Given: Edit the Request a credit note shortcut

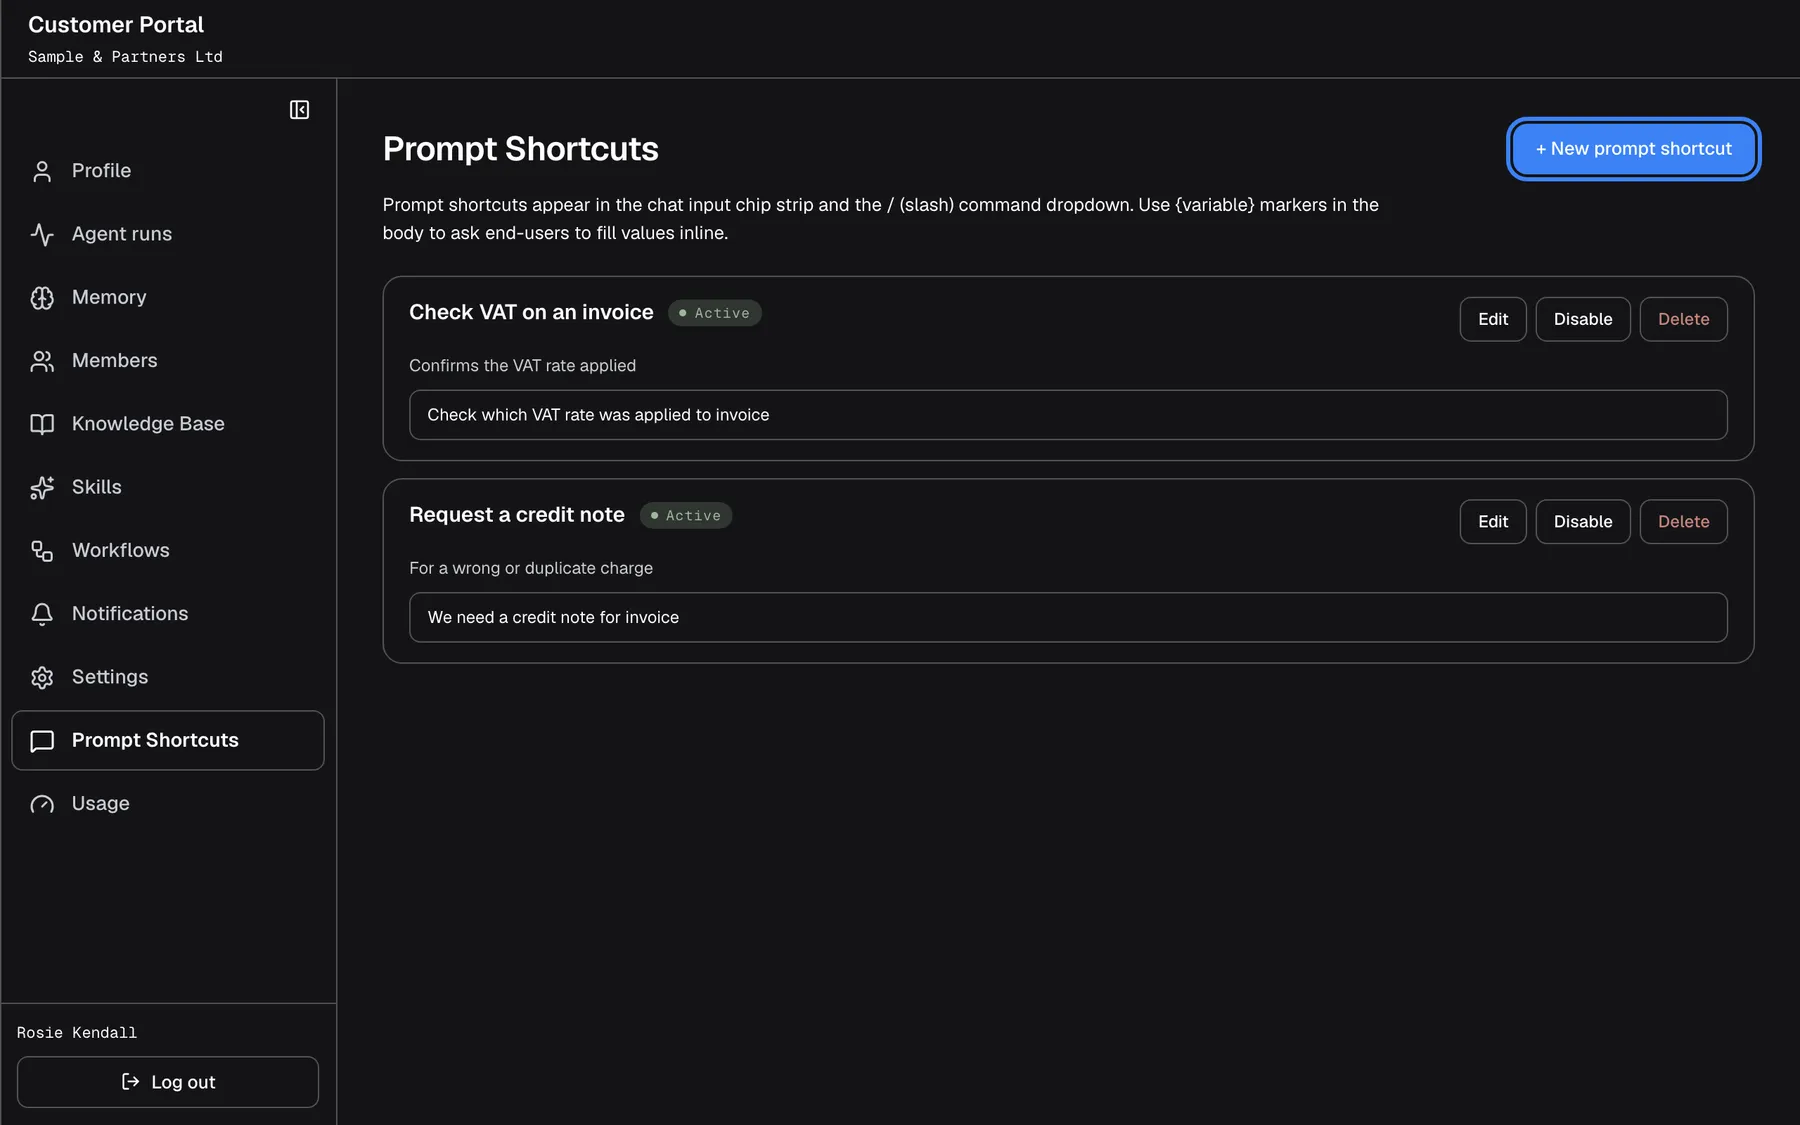Looking at the screenshot, I should 1493,521.
